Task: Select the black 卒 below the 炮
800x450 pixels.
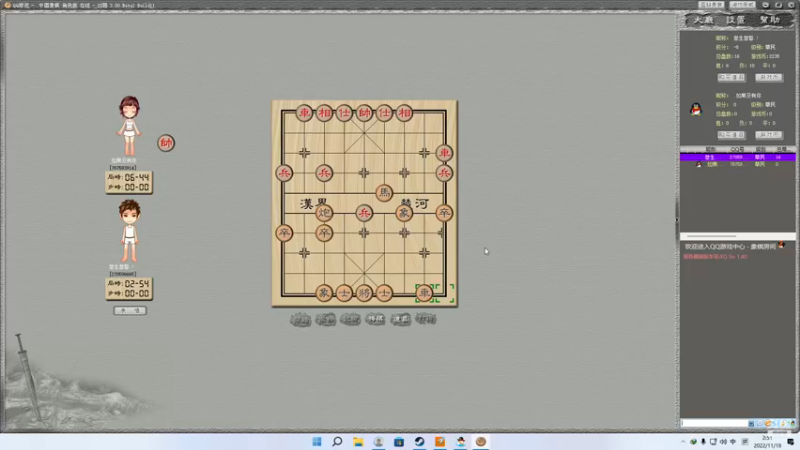Action: [324, 233]
